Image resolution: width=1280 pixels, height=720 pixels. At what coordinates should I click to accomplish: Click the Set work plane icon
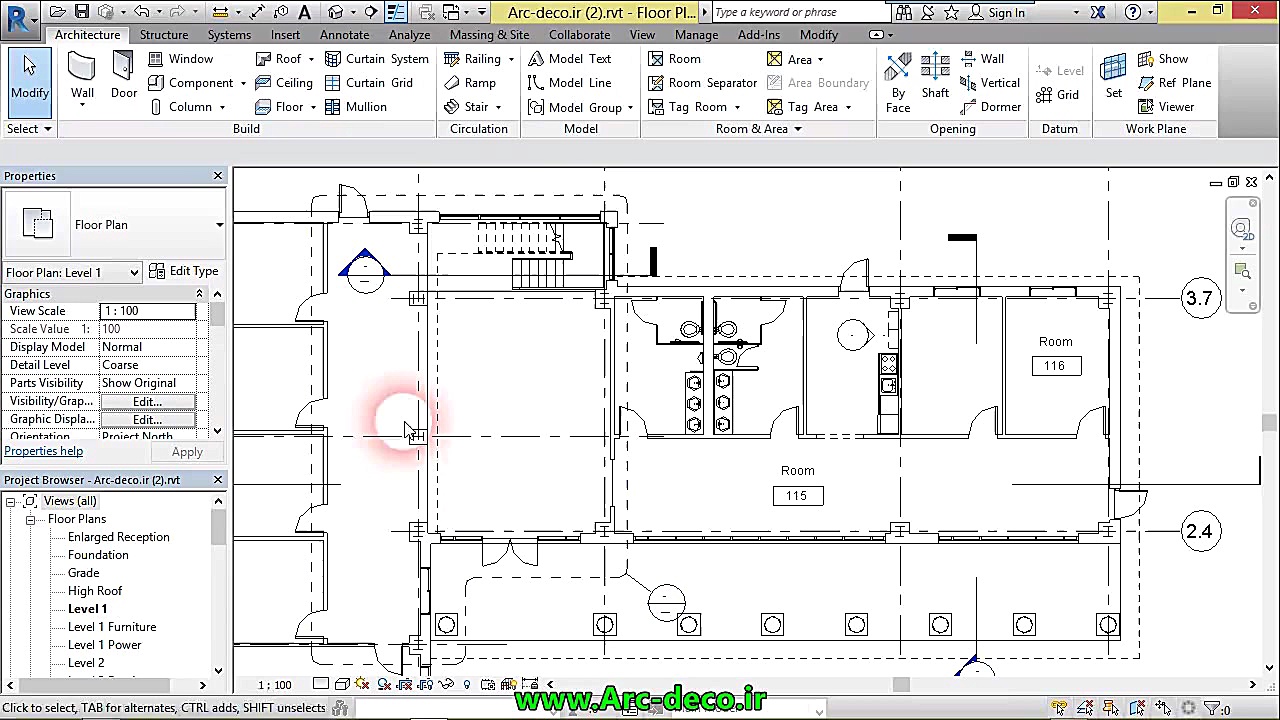click(1113, 77)
